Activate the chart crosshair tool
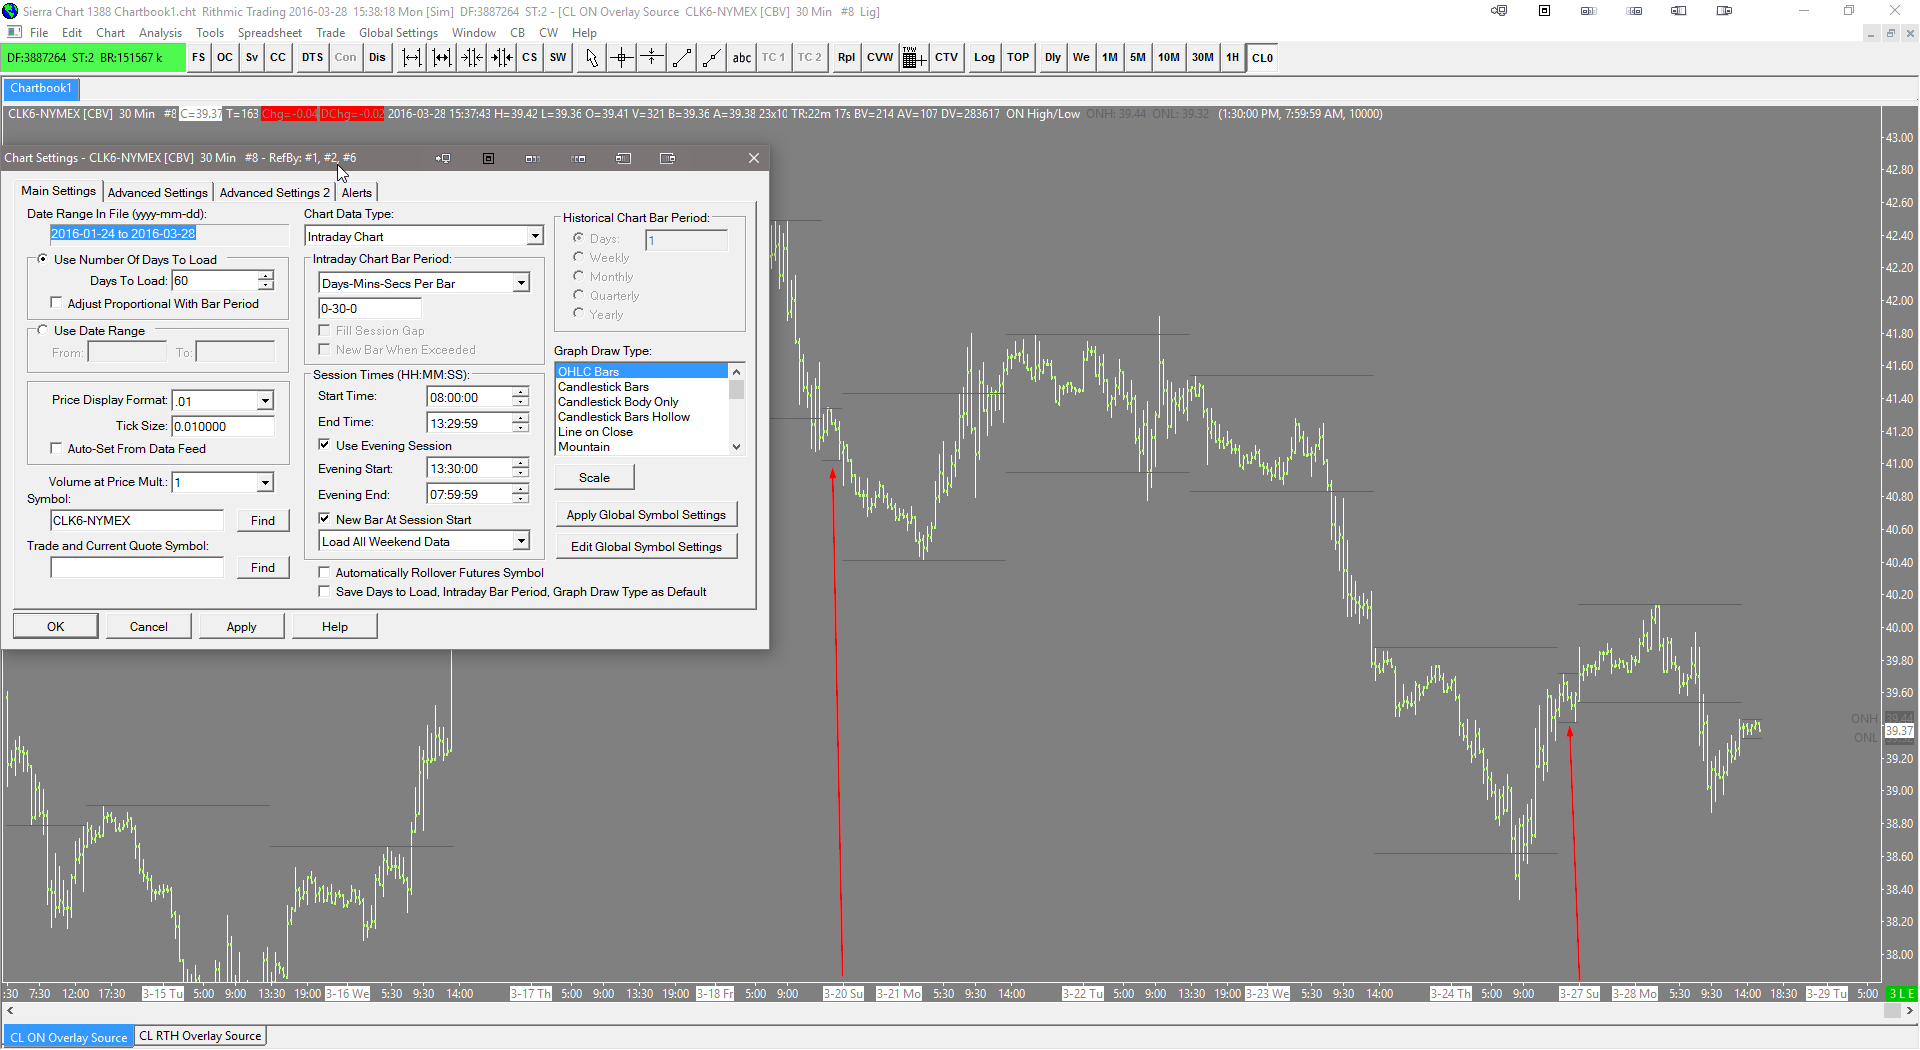1920x1050 pixels. [x=622, y=58]
